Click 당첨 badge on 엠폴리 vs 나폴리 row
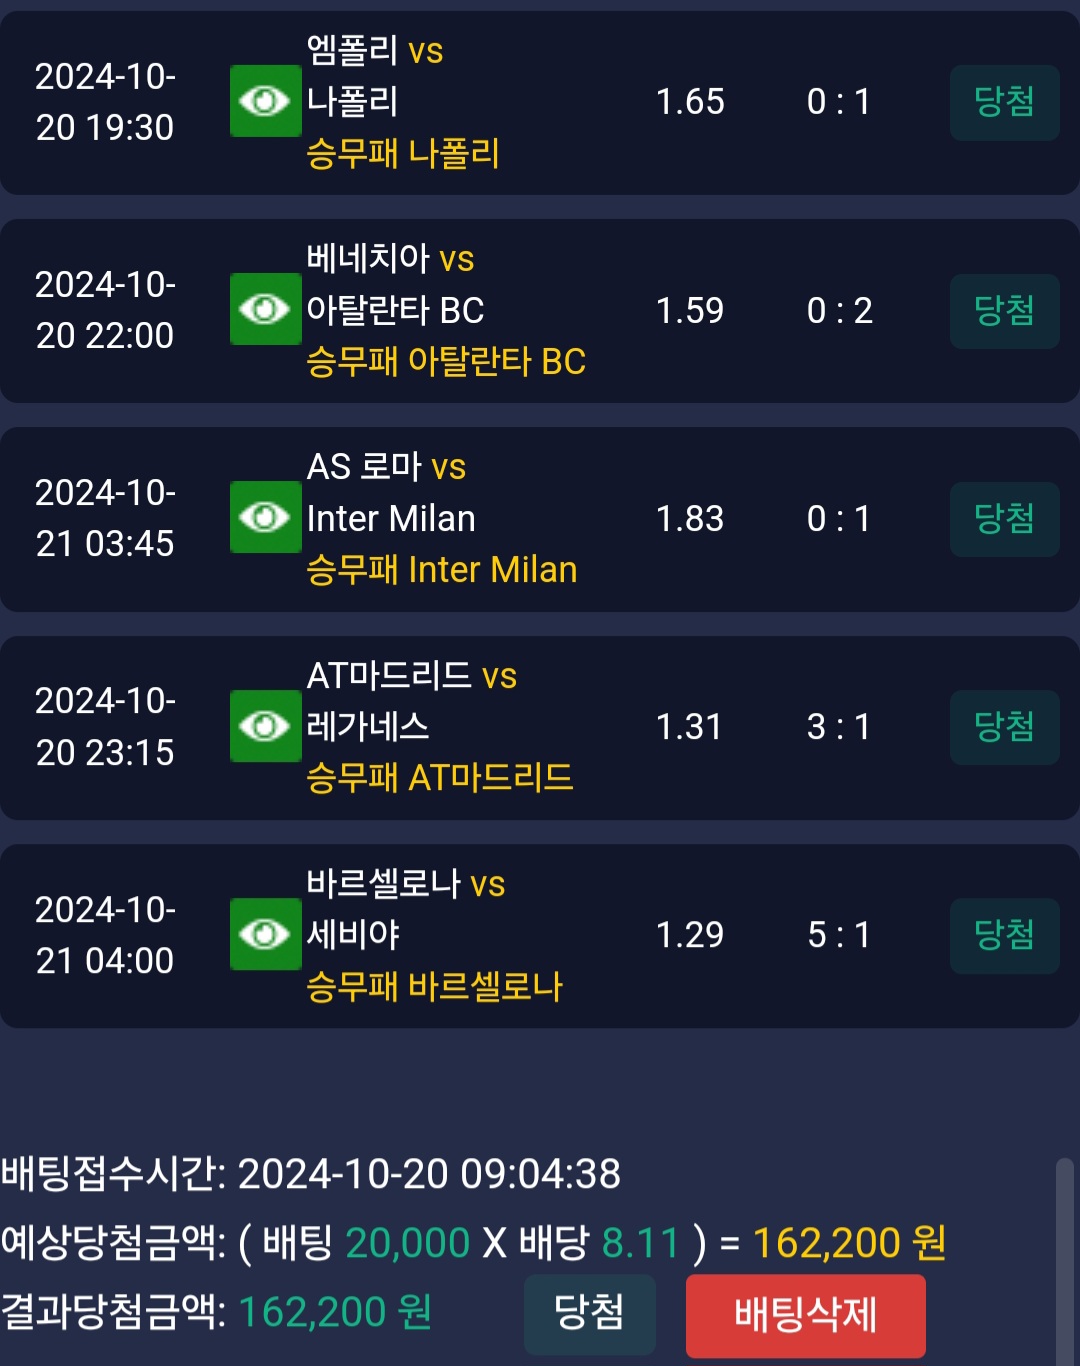The width and height of the screenshot is (1080, 1366). [1004, 102]
